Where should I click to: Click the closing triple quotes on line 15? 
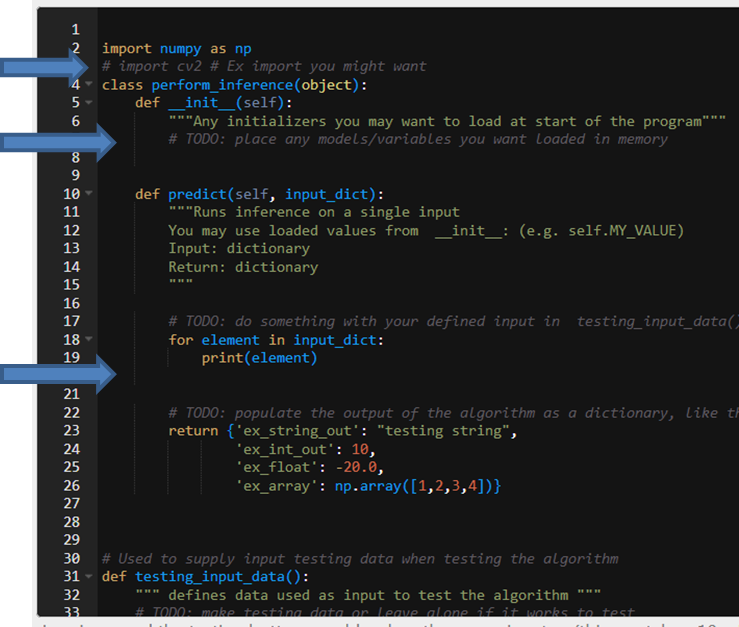[181, 283]
